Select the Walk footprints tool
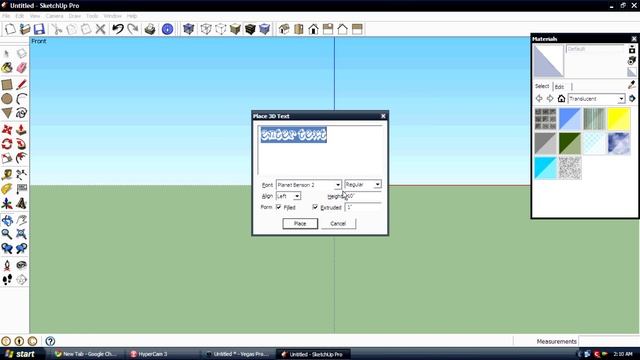Viewport: 640px width, 360px height. (x=7, y=279)
